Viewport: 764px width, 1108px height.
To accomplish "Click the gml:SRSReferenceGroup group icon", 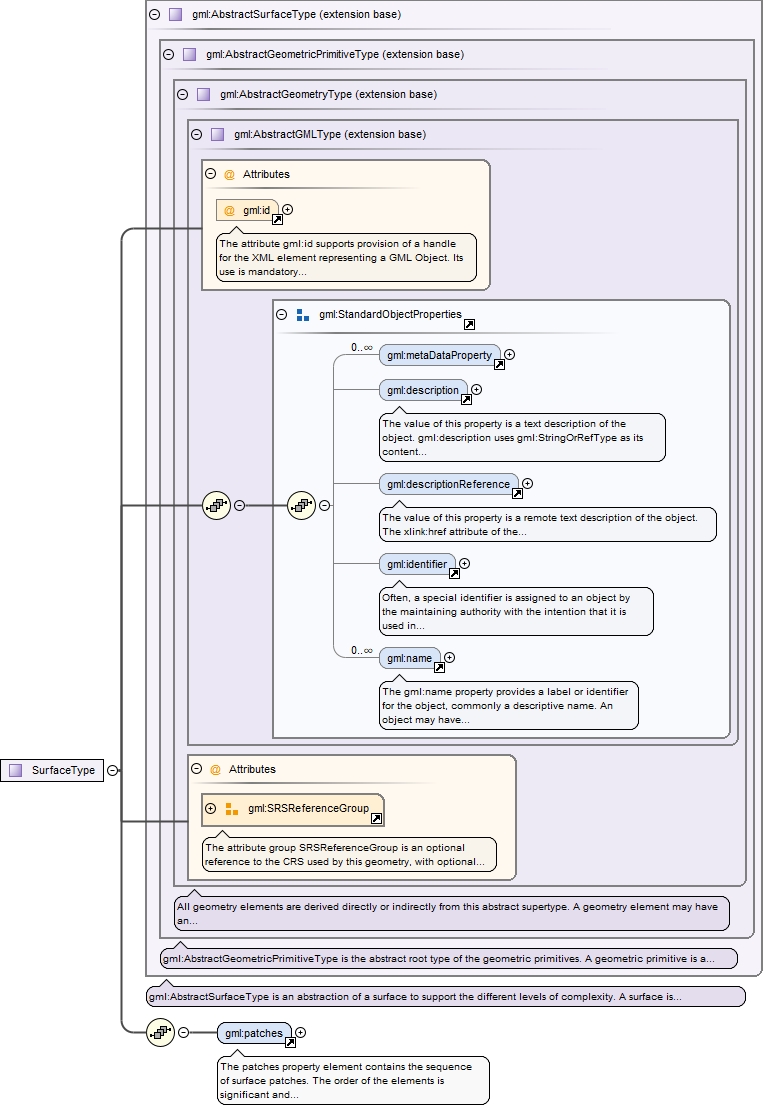I will pyautogui.click(x=231, y=808).
